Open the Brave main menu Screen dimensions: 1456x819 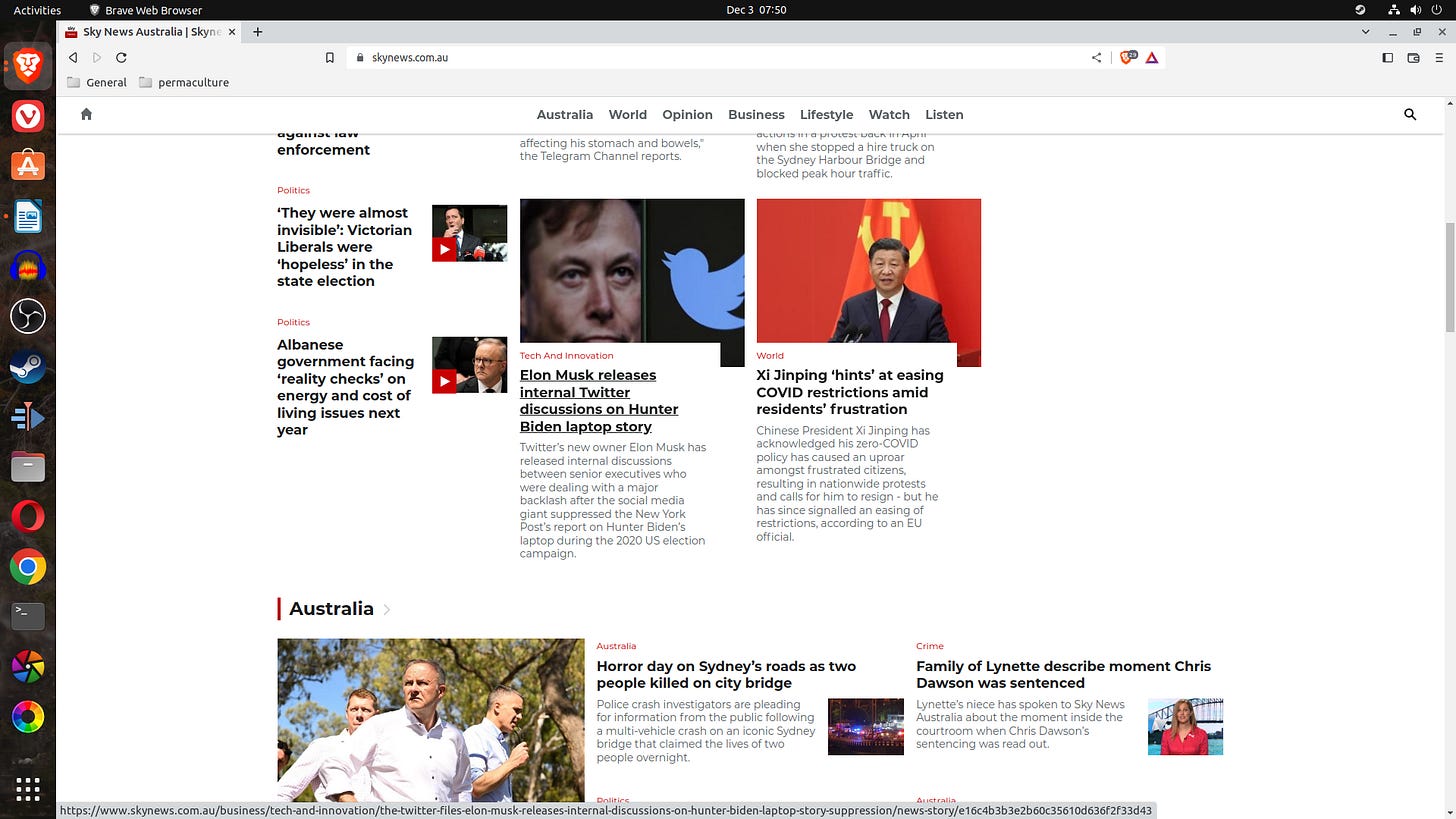1438,58
